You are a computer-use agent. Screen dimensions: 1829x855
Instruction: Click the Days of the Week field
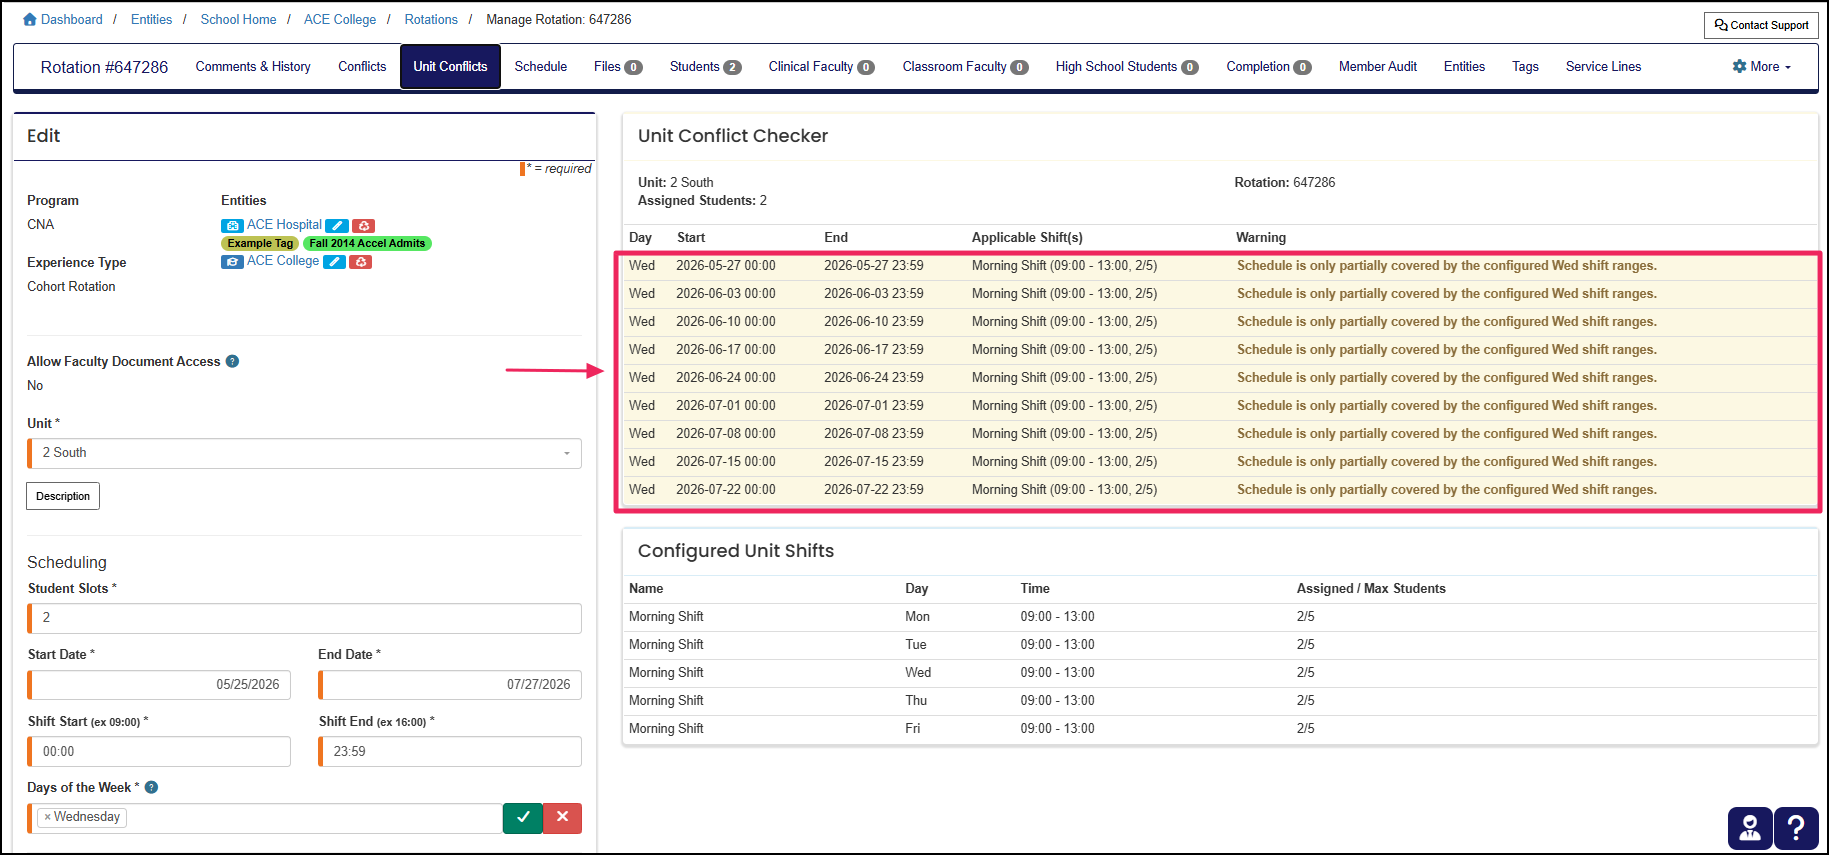[x=265, y=818]
